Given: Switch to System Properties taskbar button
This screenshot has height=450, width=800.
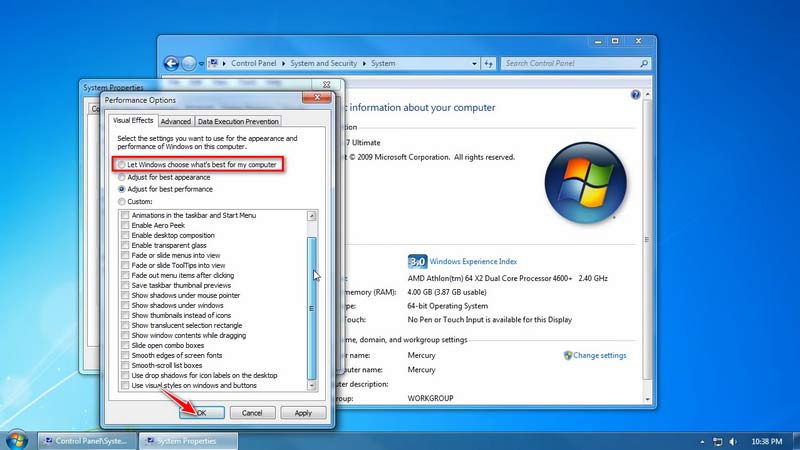Looking at the screenshot, I should point(188,441).
